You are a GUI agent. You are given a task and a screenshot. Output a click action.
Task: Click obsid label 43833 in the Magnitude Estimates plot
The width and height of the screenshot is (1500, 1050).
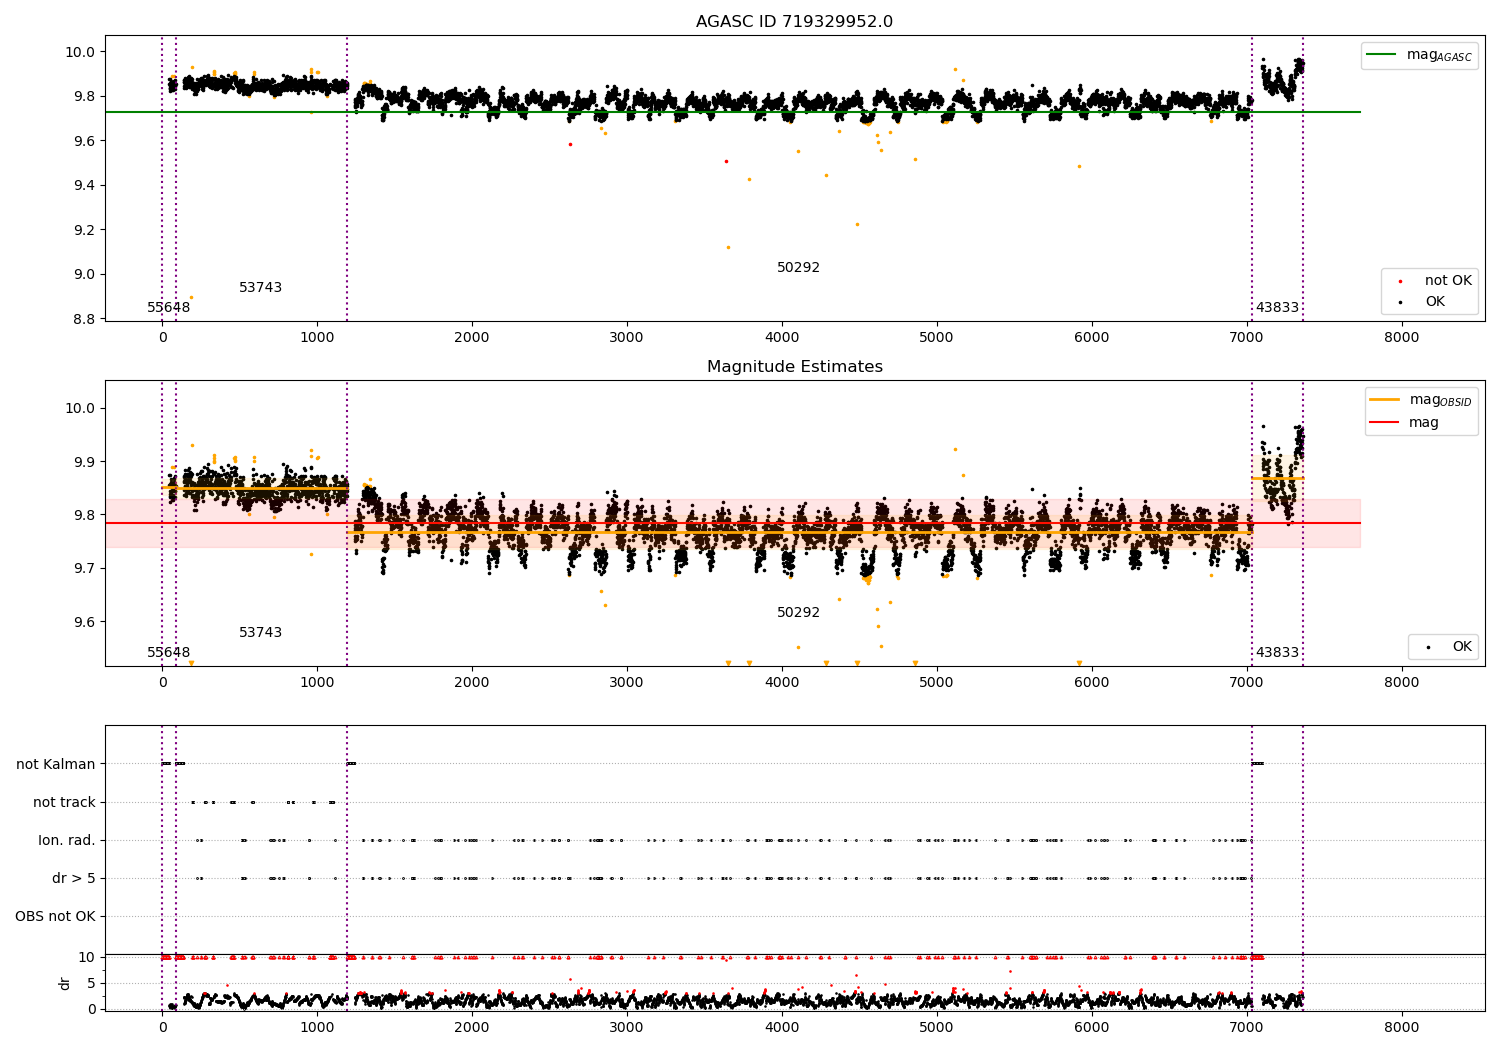tap(1277, 653)
